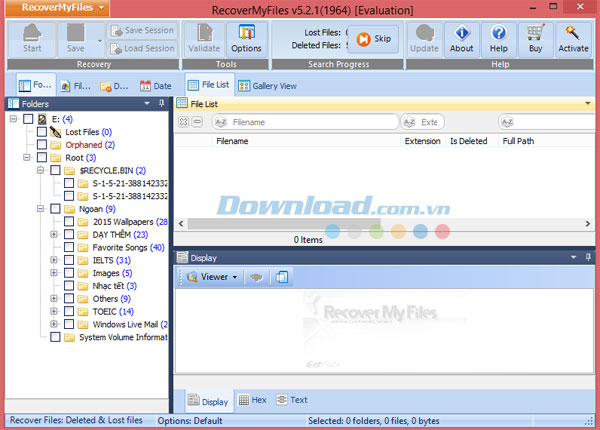Open the Folders panel dropdown arrow
The height and width of the screenshot is (430, 600).
coord(147,104)
